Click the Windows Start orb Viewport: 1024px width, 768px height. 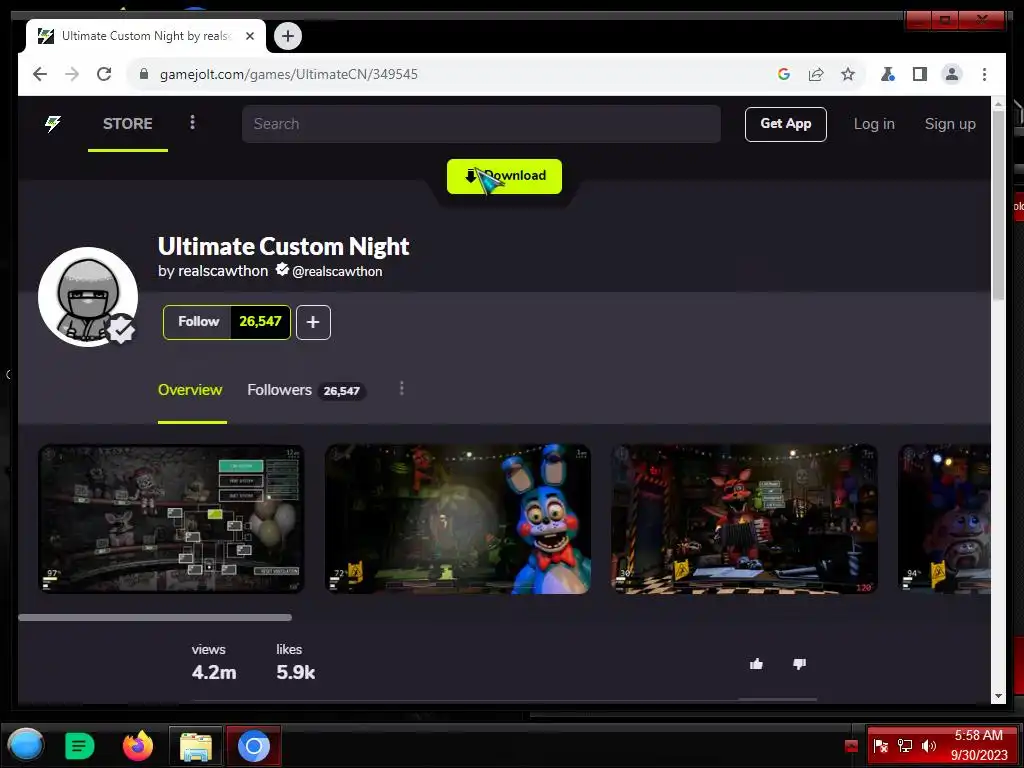point(26,745)
